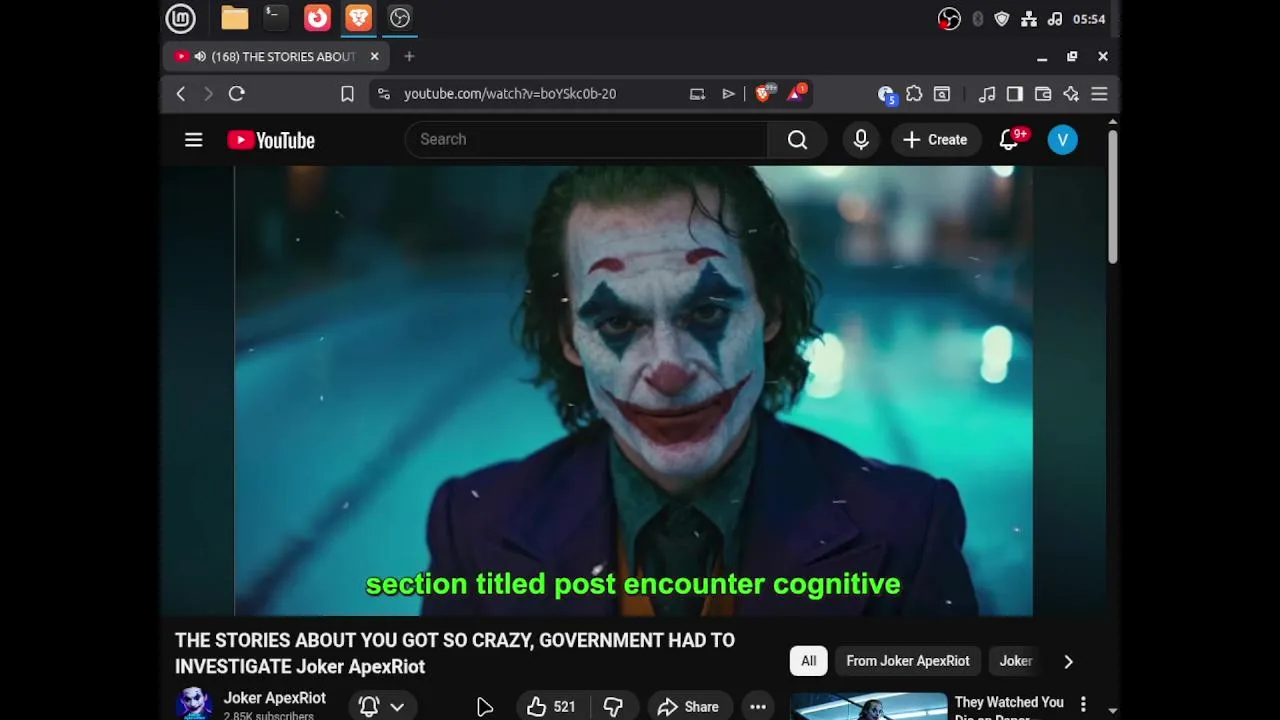Like this video (521 likes)

(x=551, y=707)
